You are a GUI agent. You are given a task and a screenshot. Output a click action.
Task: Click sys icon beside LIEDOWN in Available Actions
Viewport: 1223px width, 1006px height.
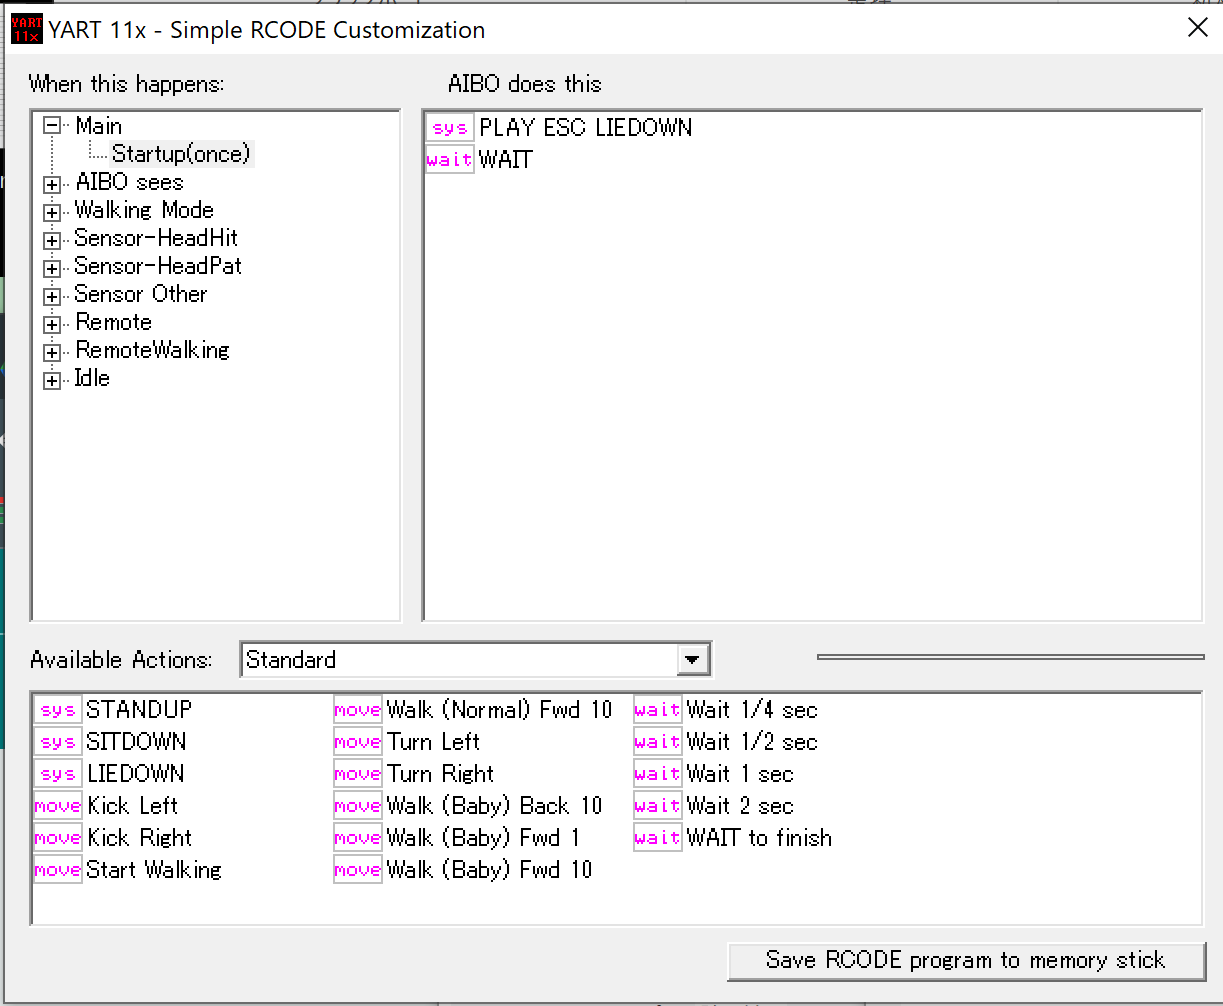[x=58, y=774]
